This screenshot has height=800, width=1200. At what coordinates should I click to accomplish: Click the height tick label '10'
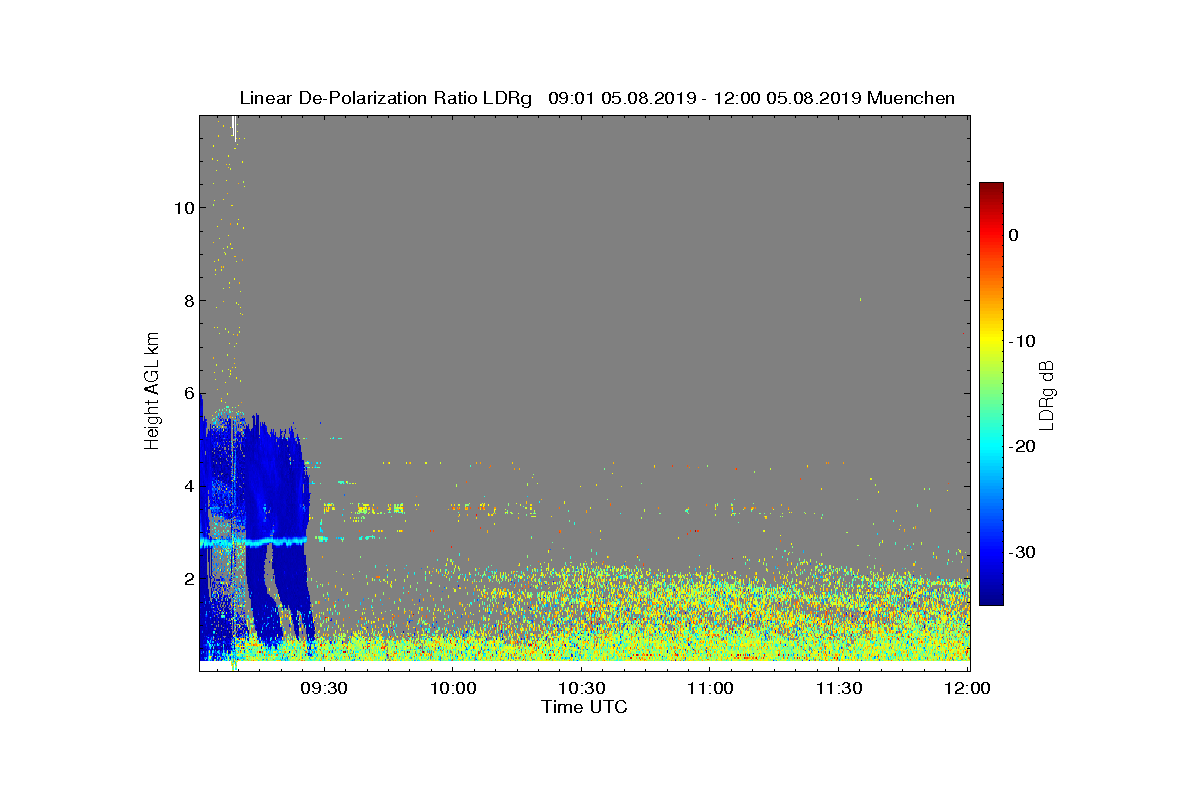(x=182, y=208)
